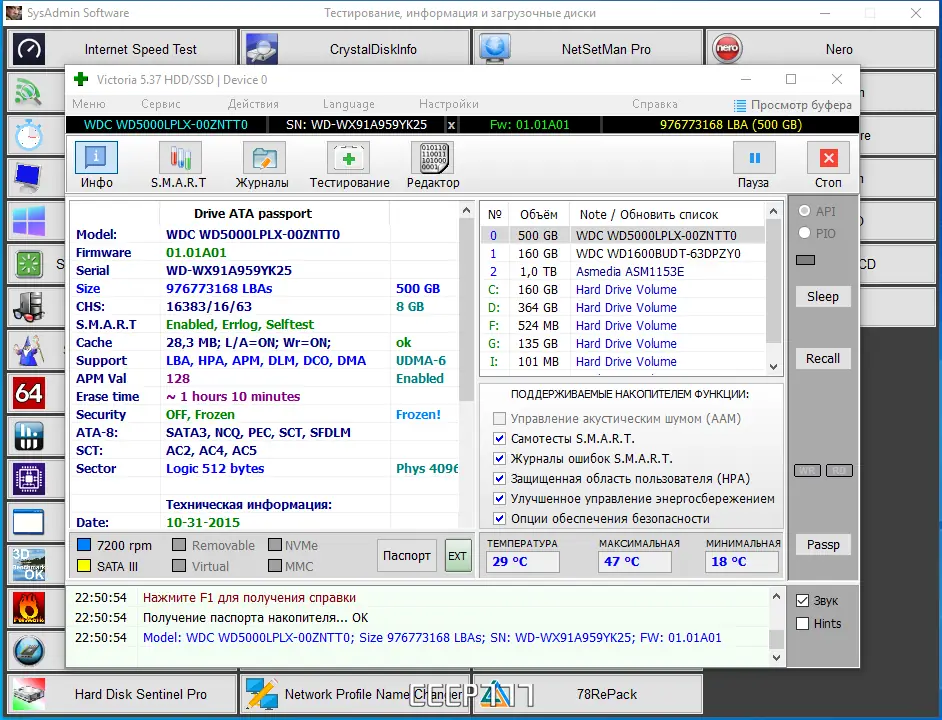Click the Passp button

(823, 545)
